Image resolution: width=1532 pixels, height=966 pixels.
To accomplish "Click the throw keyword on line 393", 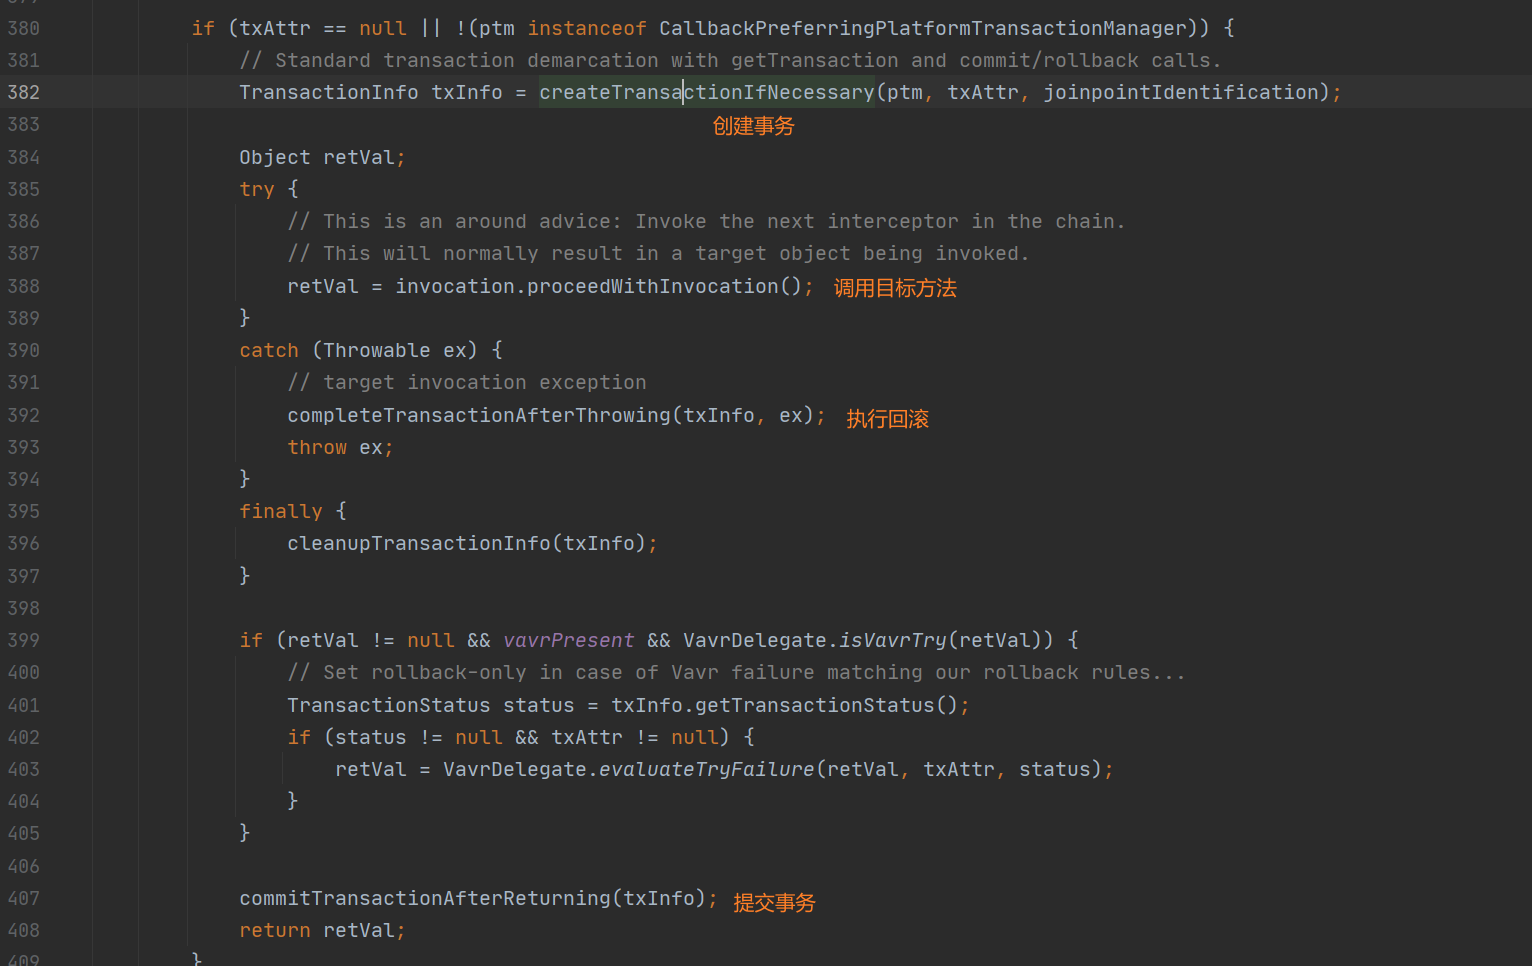I will click(317, 447).
